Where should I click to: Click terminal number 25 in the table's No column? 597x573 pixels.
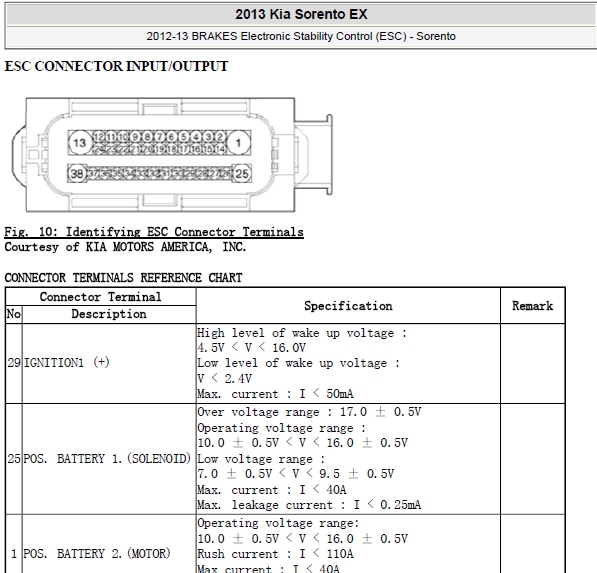click(14, 459)
